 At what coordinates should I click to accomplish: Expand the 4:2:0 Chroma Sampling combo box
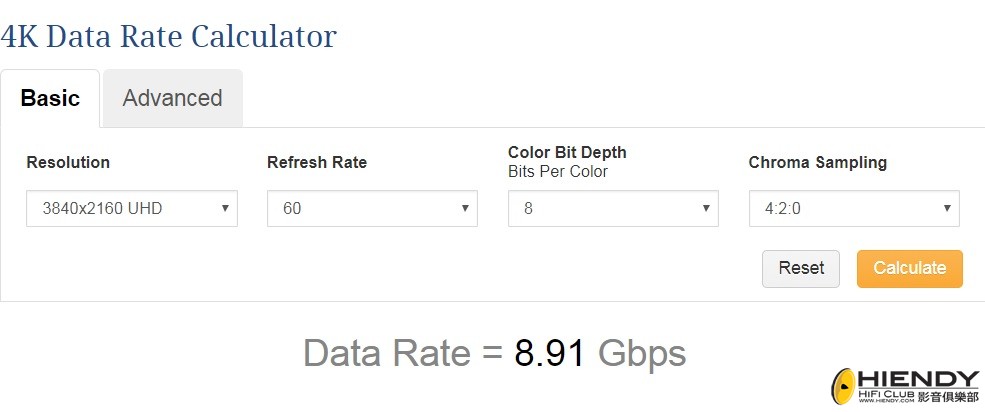(854, 209)
